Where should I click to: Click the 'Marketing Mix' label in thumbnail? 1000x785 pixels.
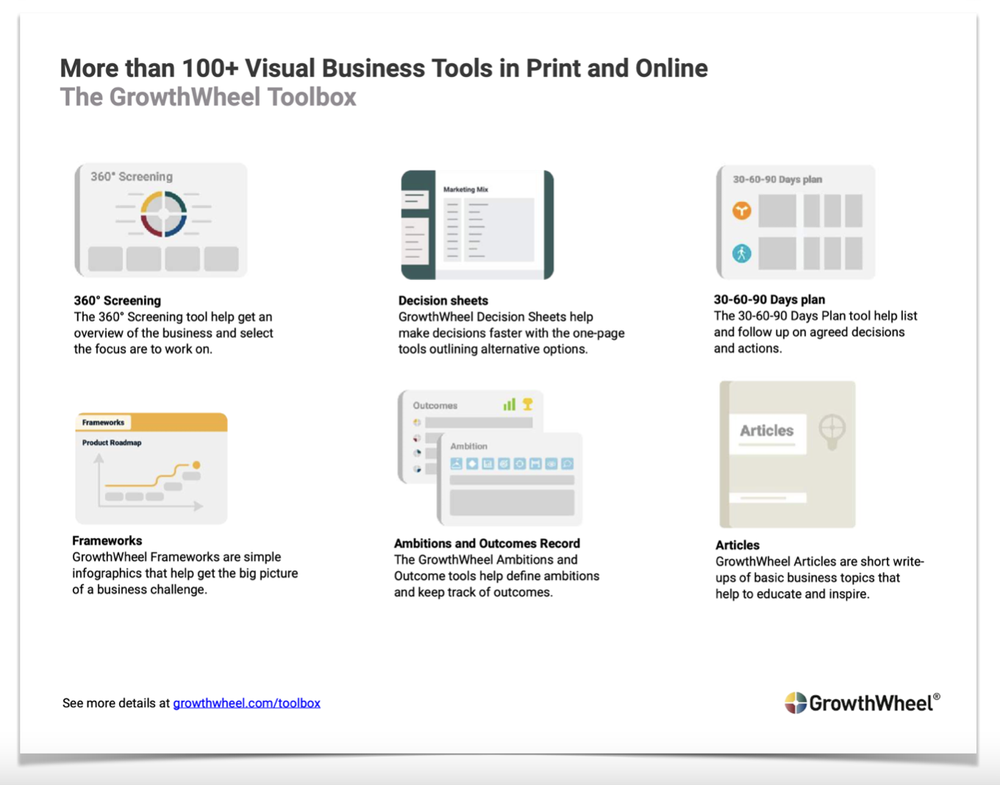[x=466, y=189]
